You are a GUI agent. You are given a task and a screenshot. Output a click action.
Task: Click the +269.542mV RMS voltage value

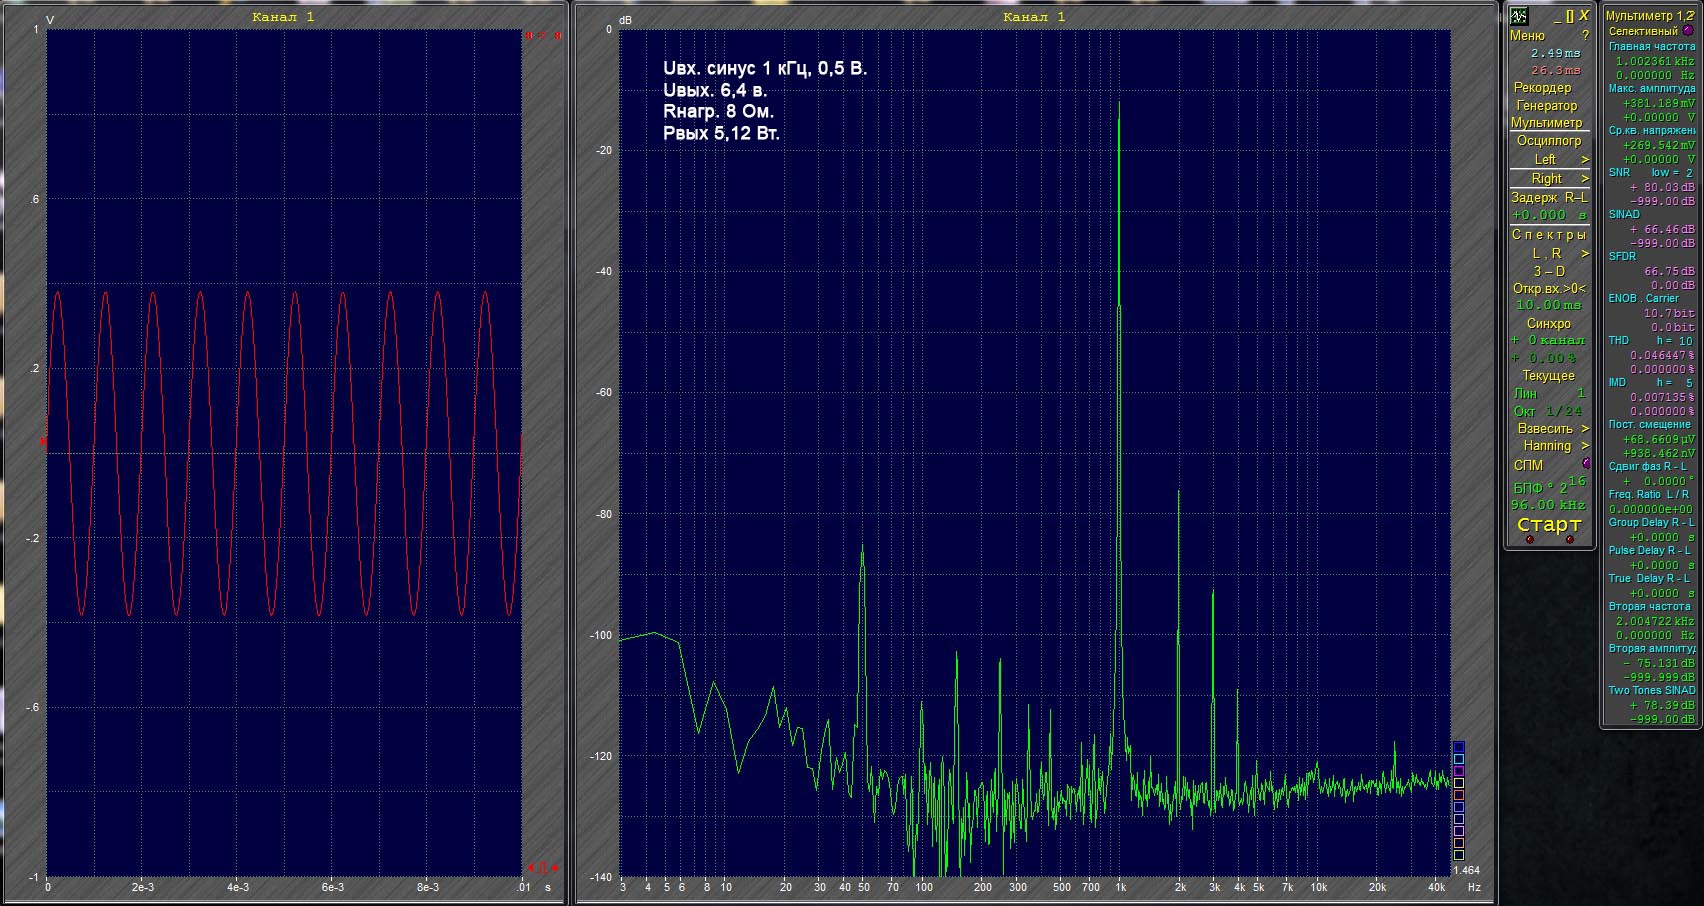[1658, 145]
